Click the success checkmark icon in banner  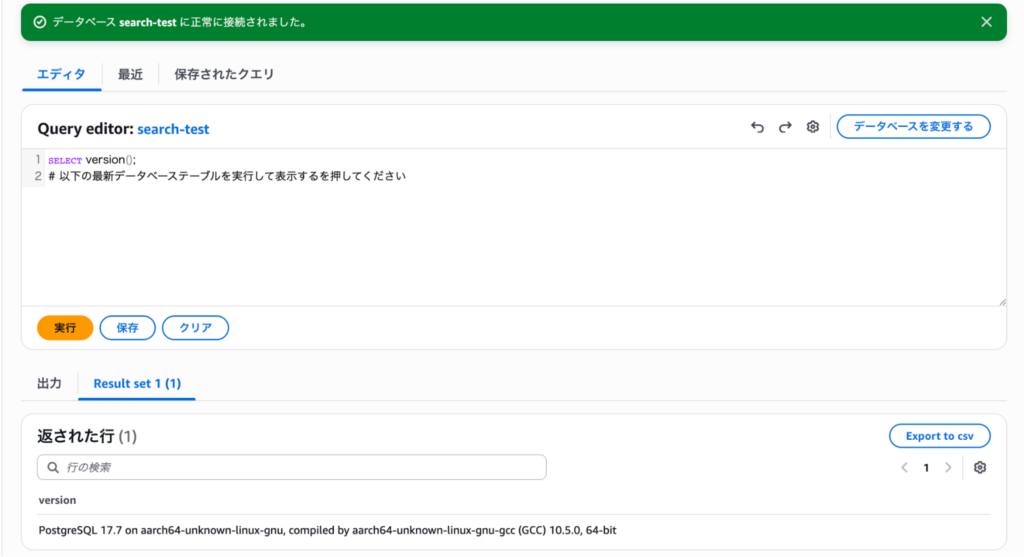[x=40, y=22]
